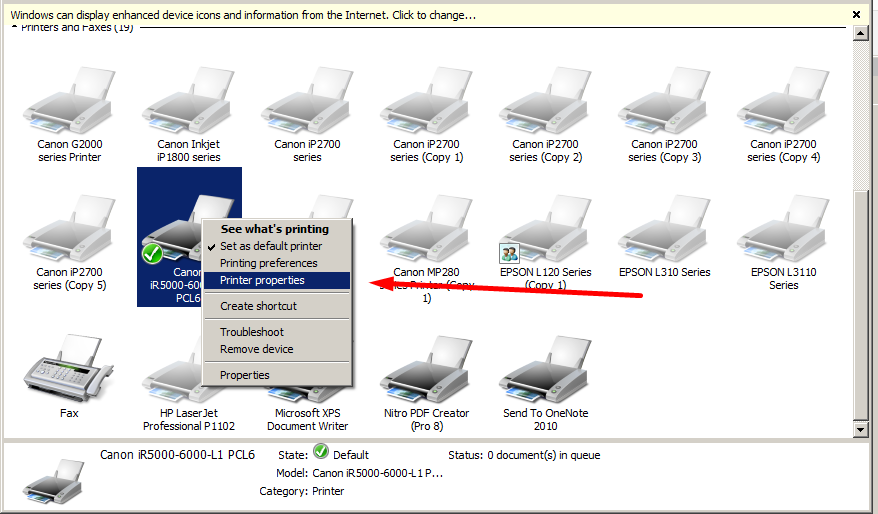Open Properties at bottom of context menu

click(277, 375)
